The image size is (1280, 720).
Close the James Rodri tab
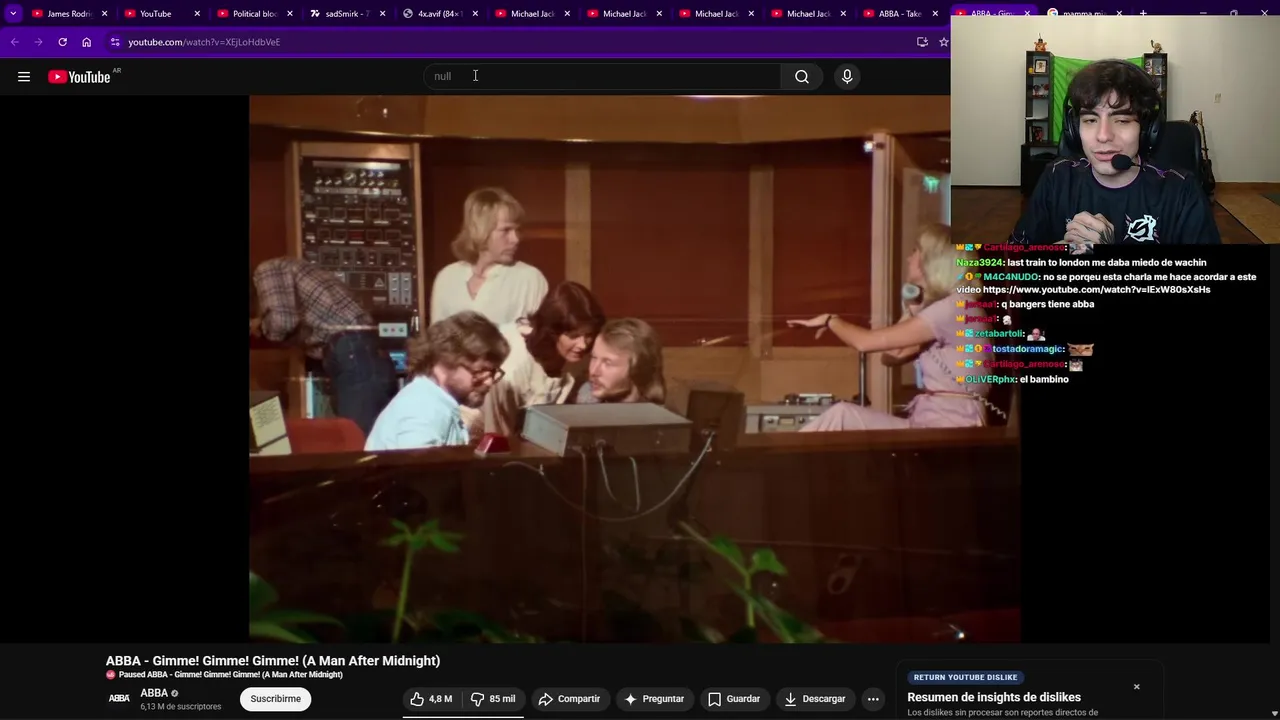click(104, 14)
